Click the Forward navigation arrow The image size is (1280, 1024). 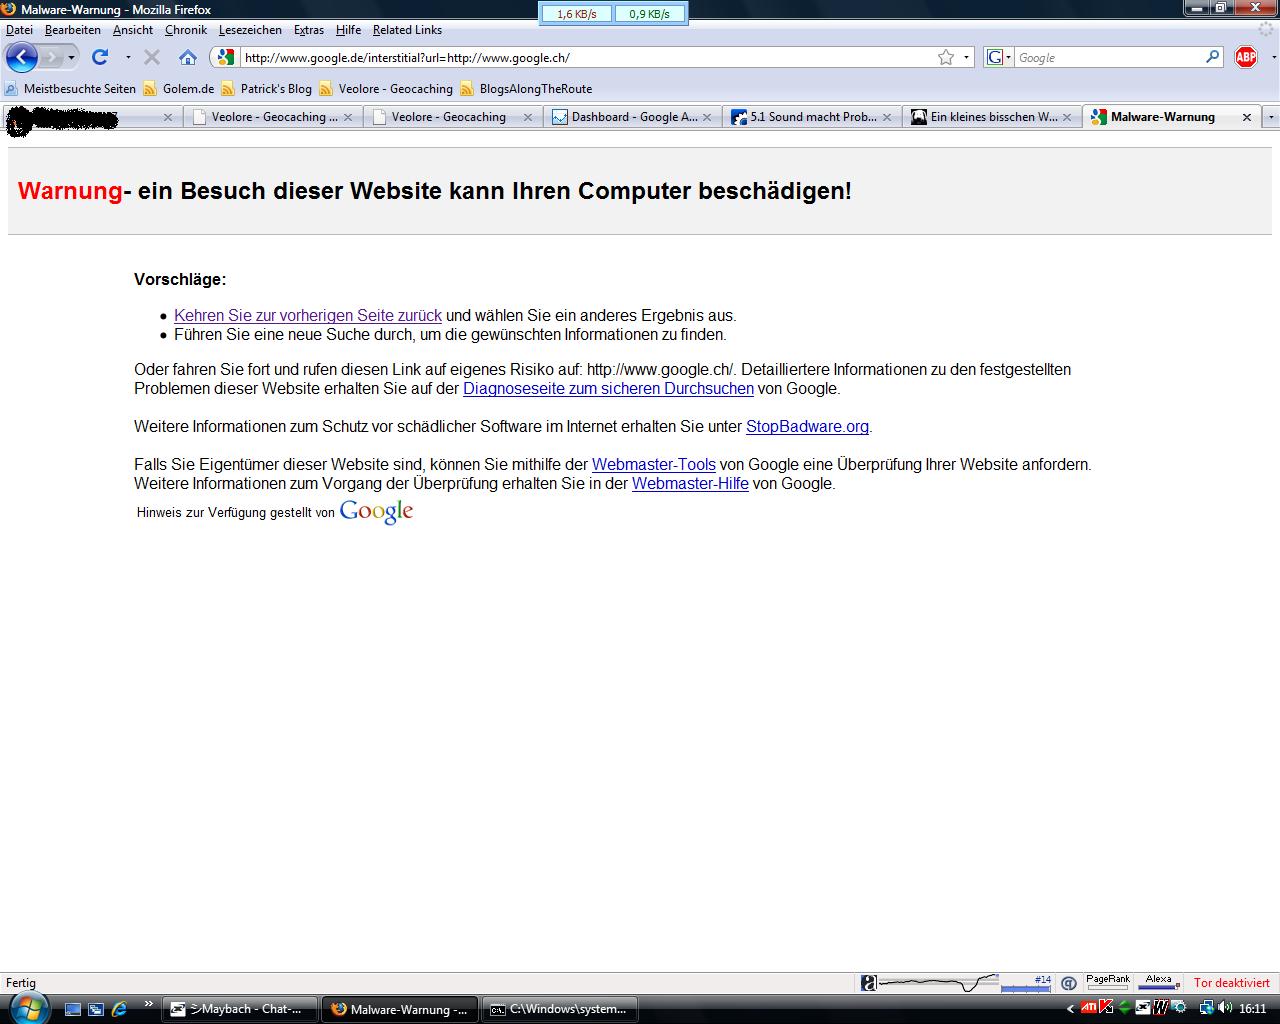point(50,57)
